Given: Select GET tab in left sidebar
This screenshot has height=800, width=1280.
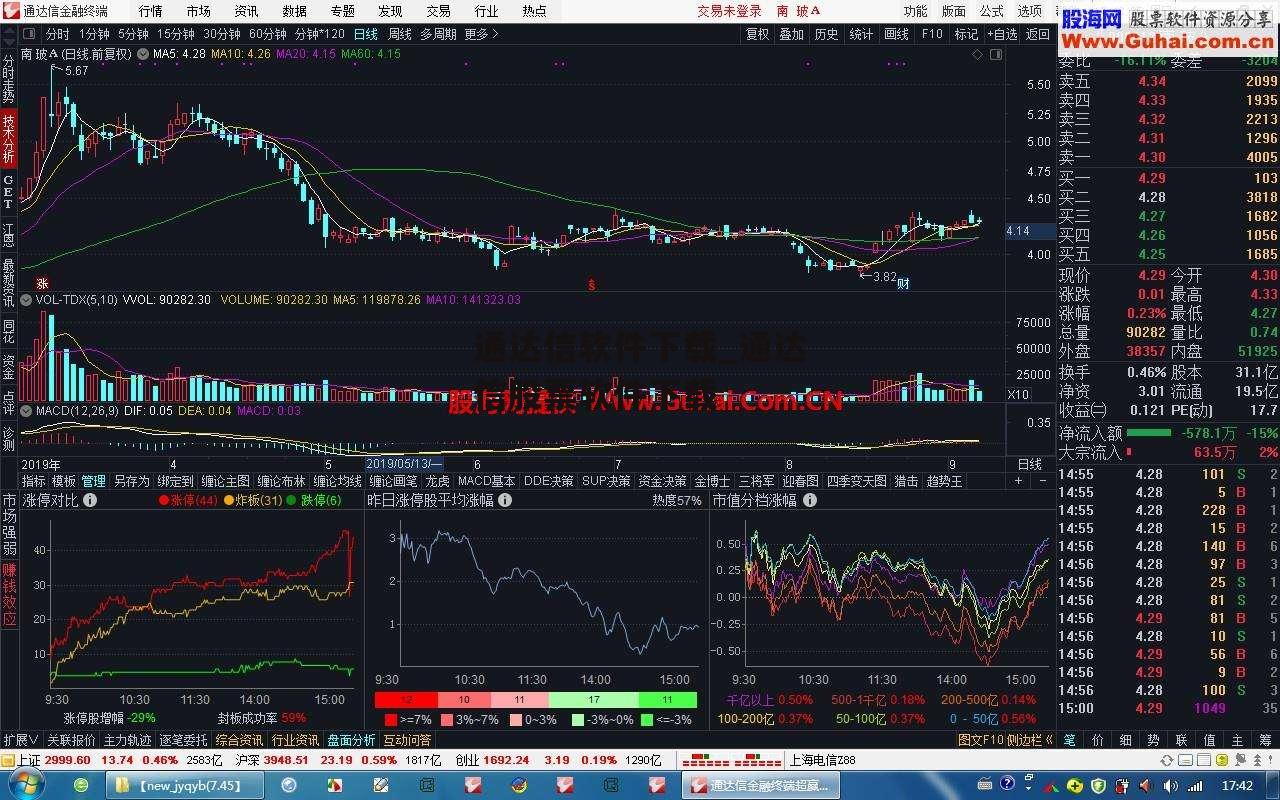Looking at the screenshot, I should coord(8,191).
